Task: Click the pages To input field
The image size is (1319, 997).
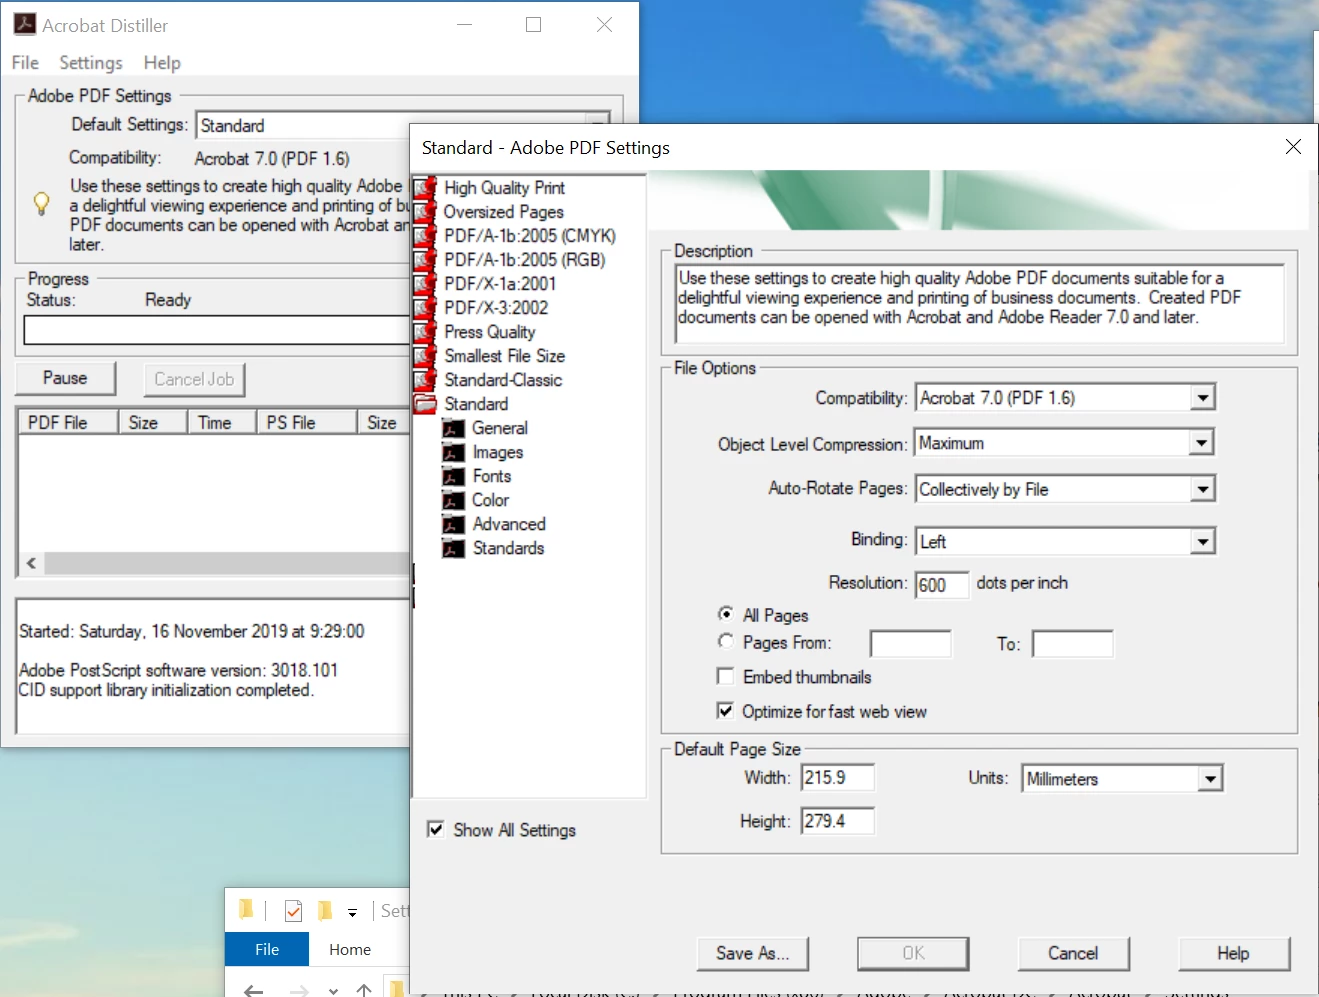Action: 1073,643
